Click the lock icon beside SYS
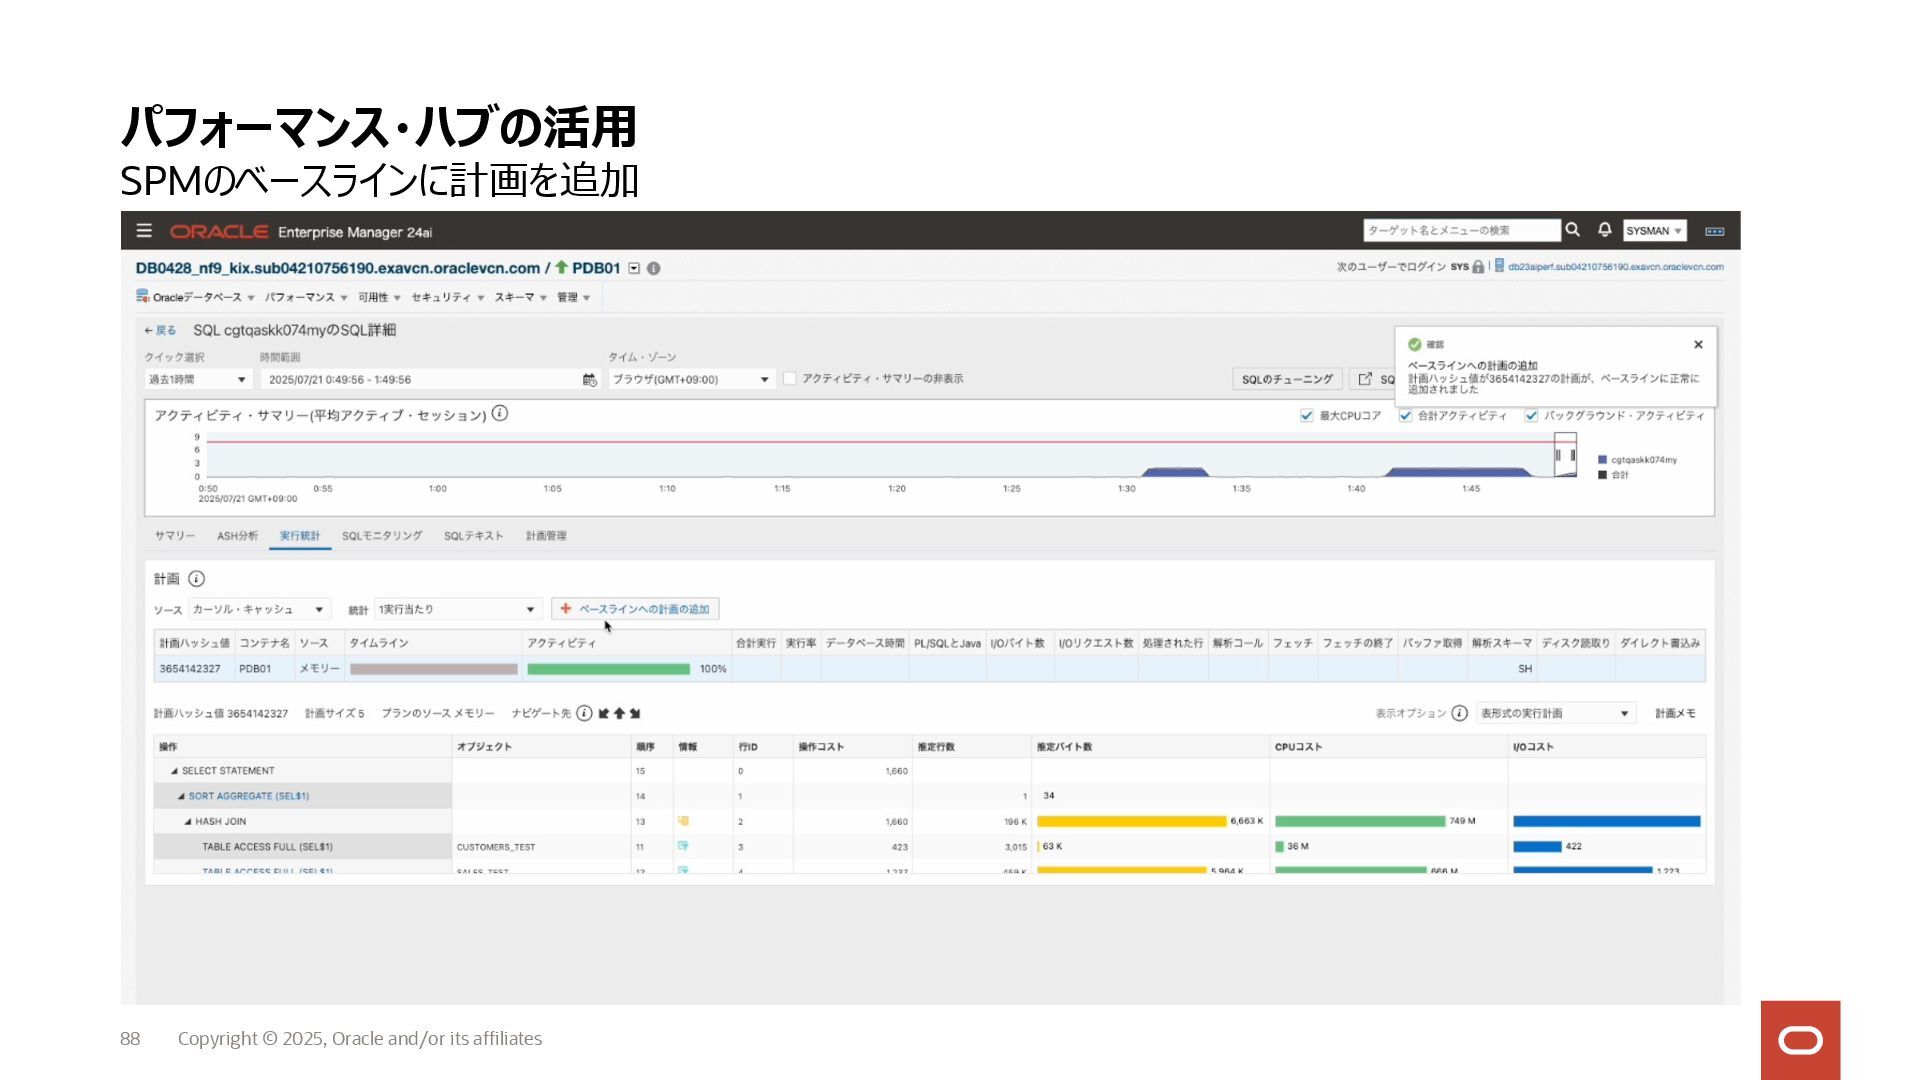The image size is (1920, 1080). [x=1478, y=267]
